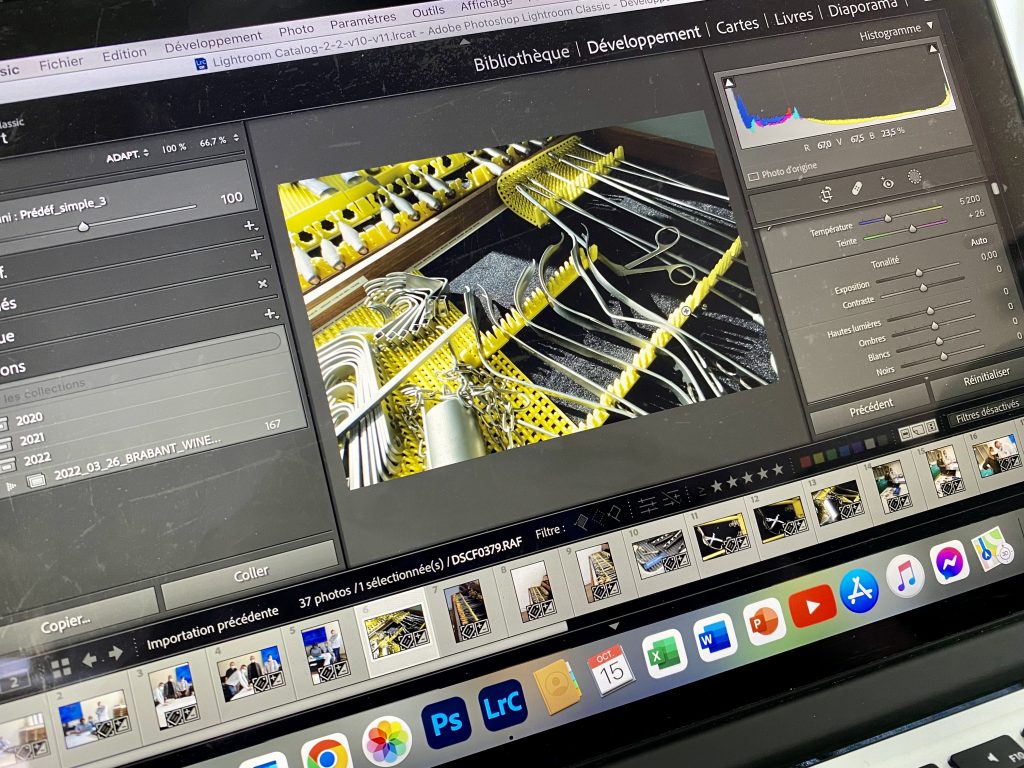Toggle highlight clipping indicator on histogram
This screenshot has height=768, width=1024.
point(933,48)
